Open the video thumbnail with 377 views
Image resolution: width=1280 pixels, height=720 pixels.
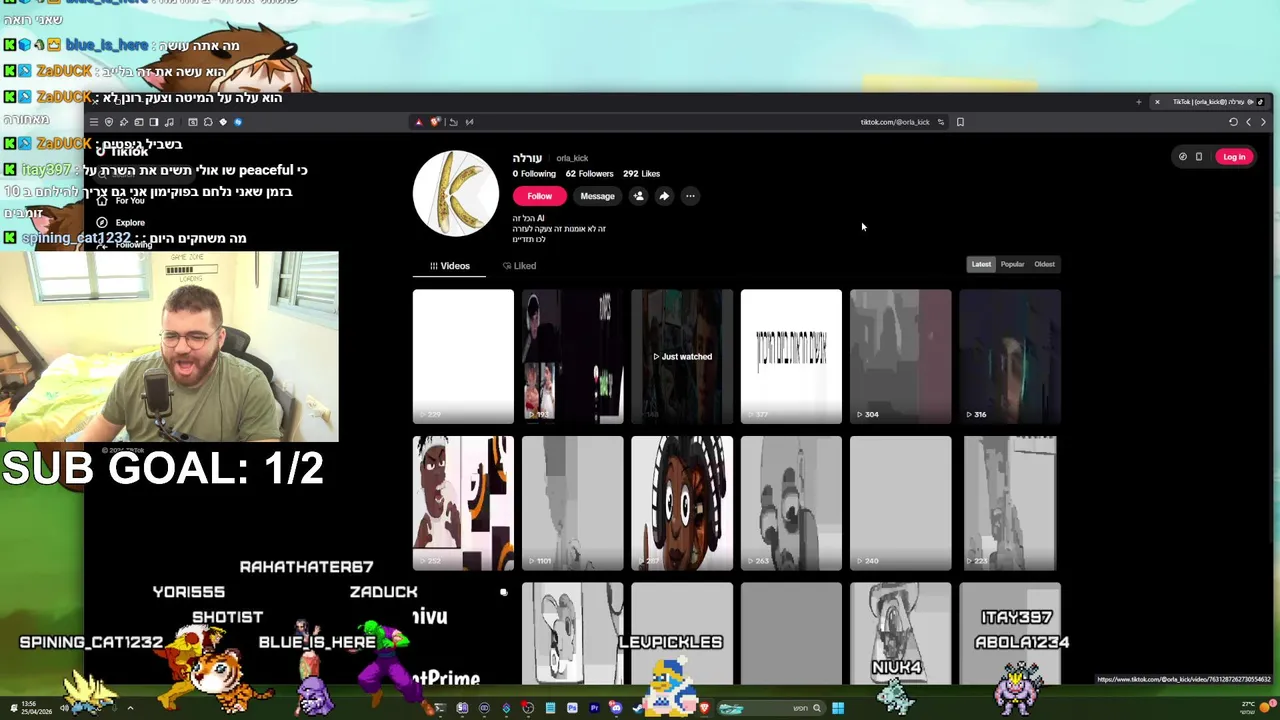tap(791, 356)
